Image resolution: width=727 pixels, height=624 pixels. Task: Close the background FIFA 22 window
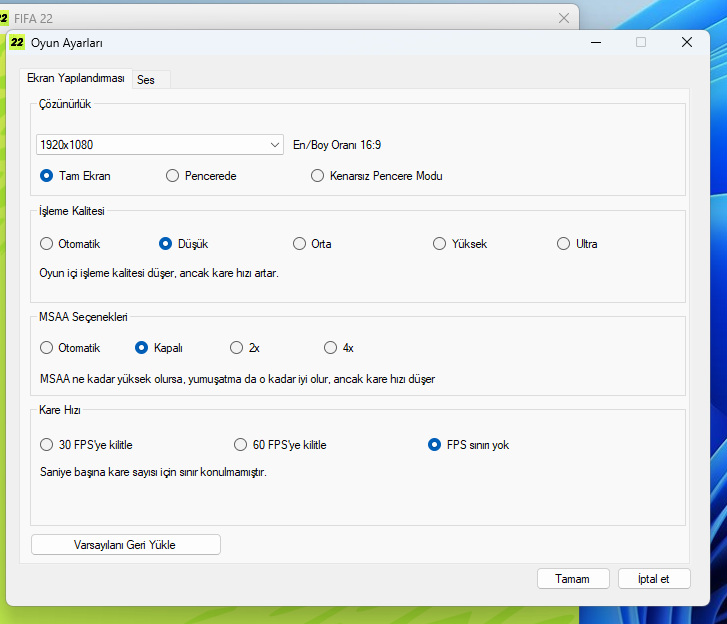(x=564, y=18)
